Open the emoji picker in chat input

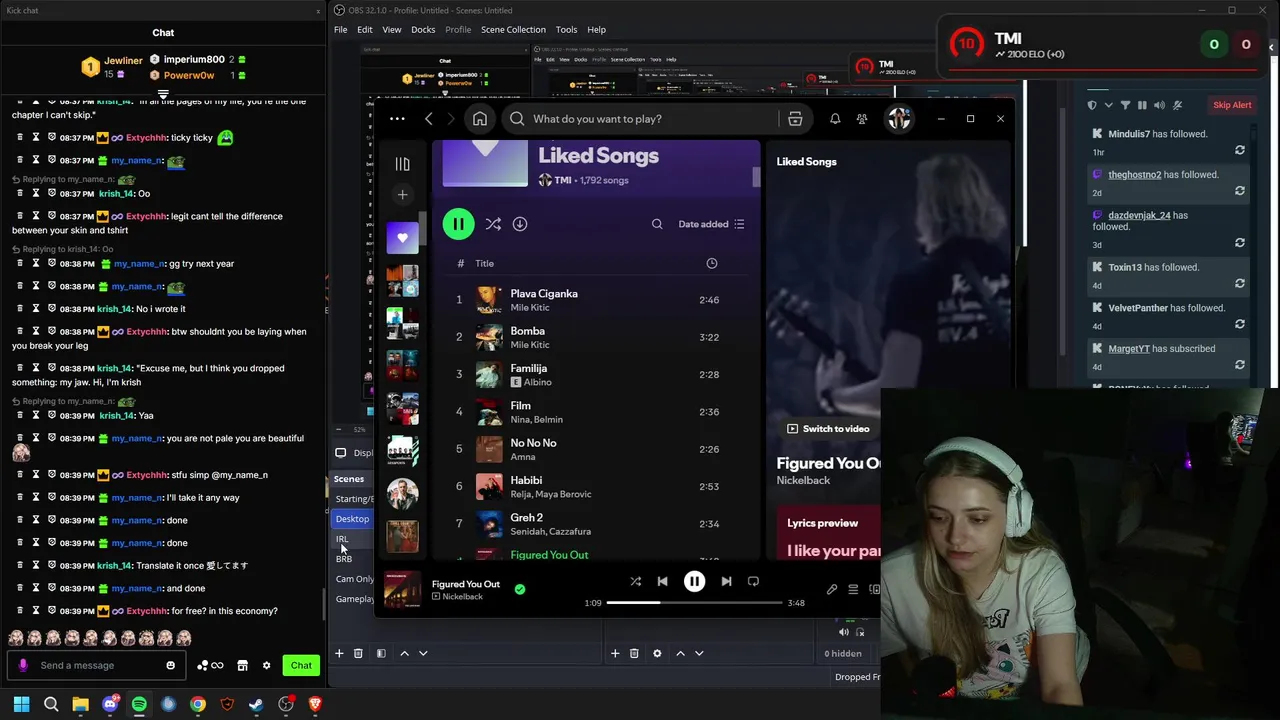pos(170,665)
